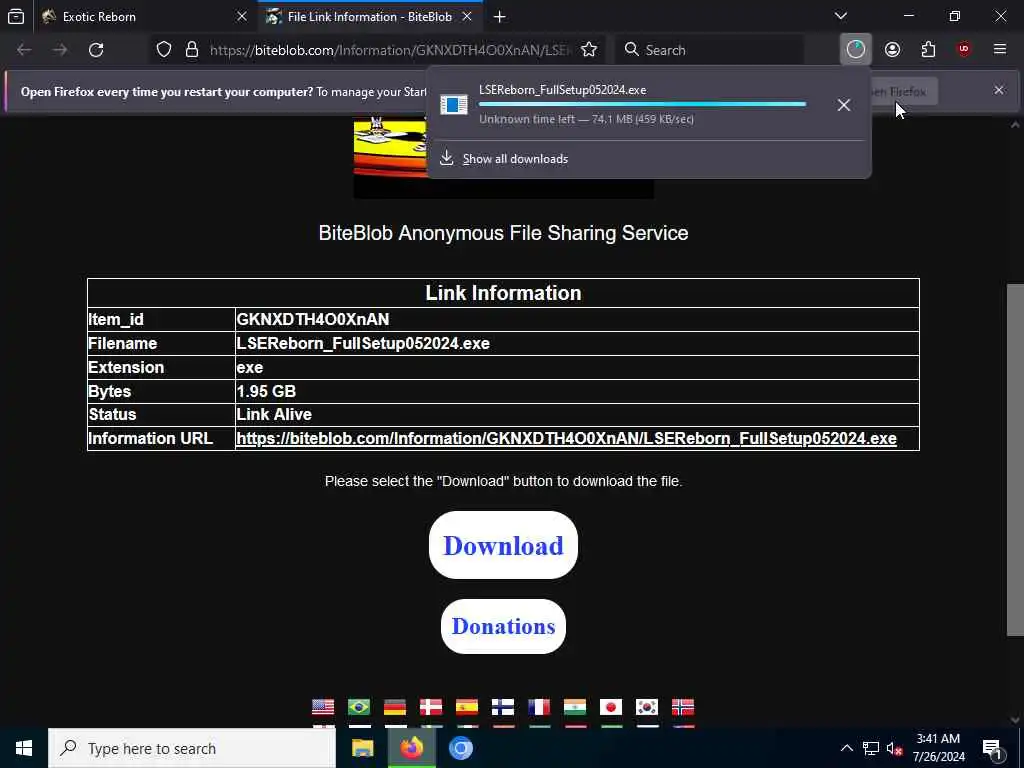Open Firefox View button
Viewport: 1024px width, 768px height.
click(x=16, y=16)
